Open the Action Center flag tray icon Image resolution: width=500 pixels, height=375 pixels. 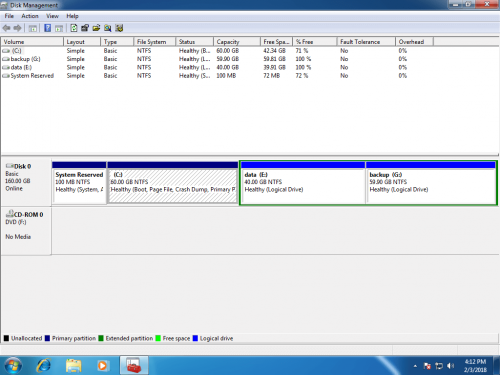point(427,366)
